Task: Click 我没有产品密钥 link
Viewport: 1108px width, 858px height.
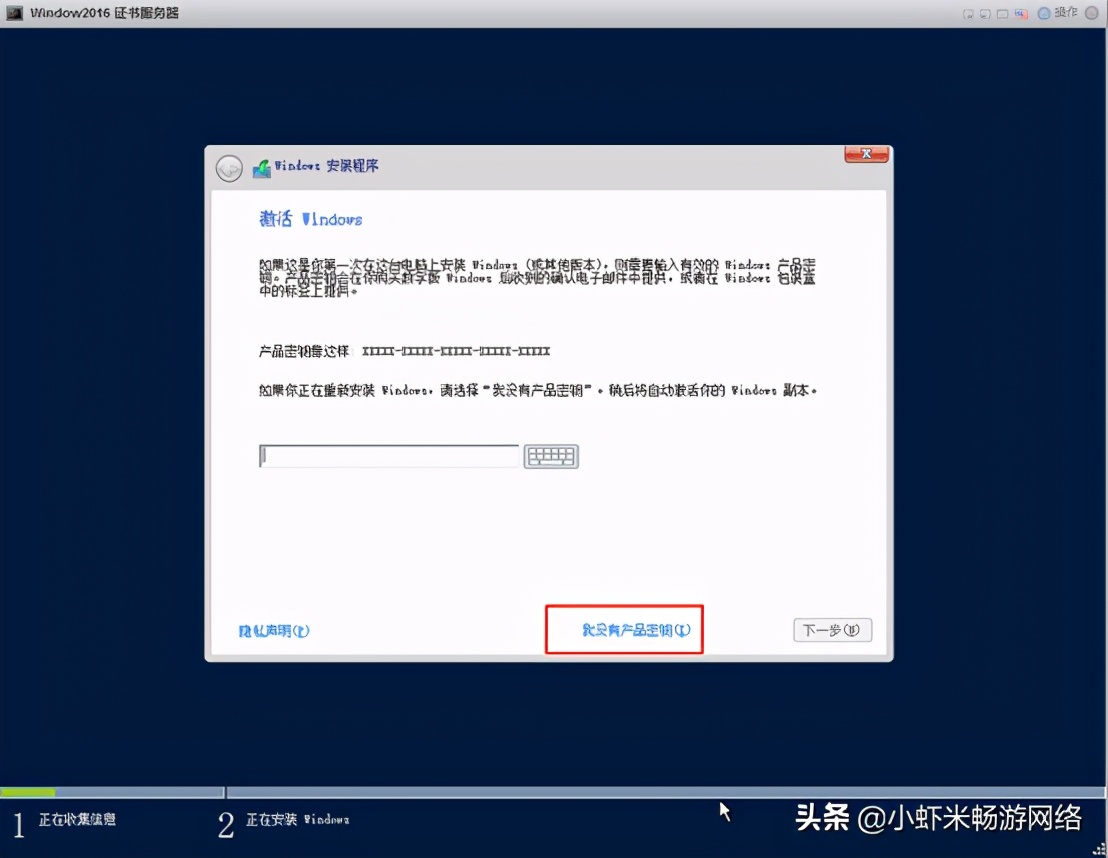Action: (636, 630)
